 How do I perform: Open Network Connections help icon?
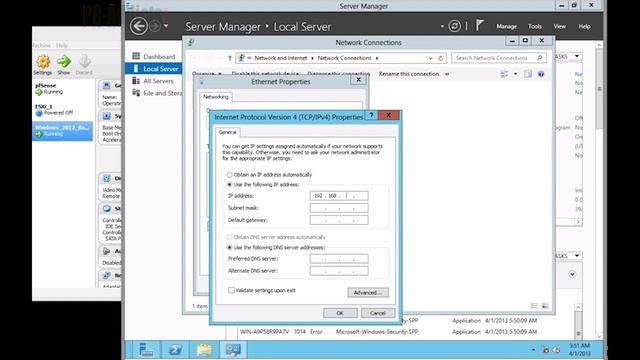point(541,74)
